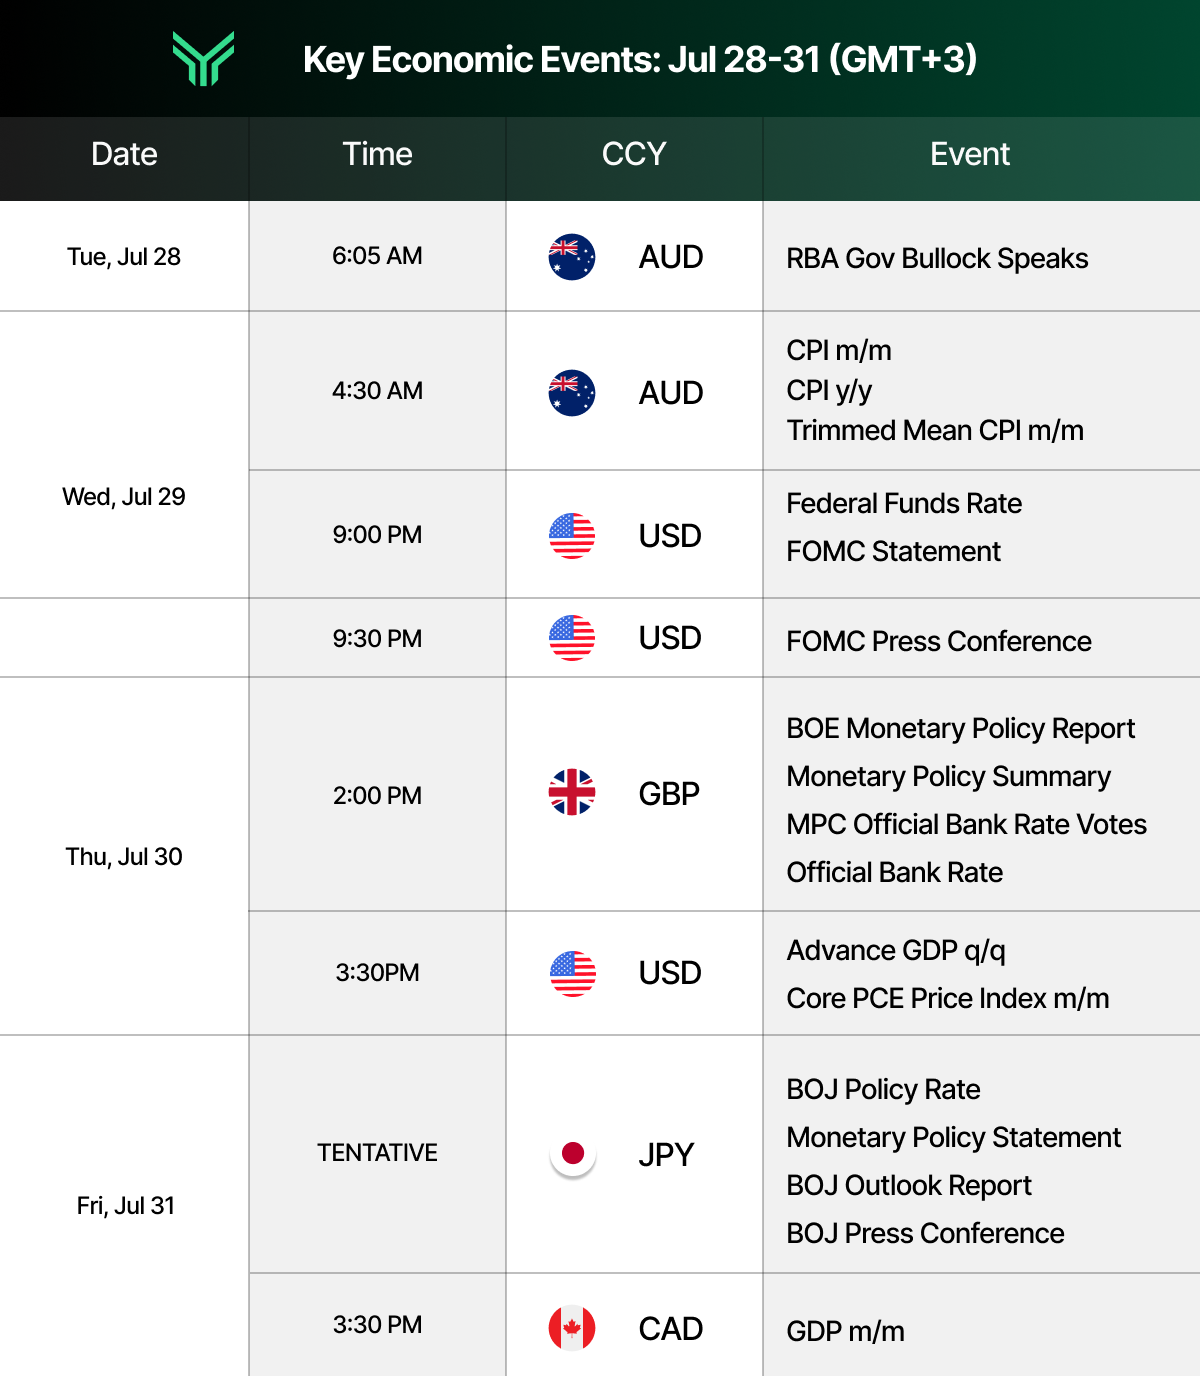Click the CCY column header
Viewport: 1200px width, 1376px height.
[634, 154]
